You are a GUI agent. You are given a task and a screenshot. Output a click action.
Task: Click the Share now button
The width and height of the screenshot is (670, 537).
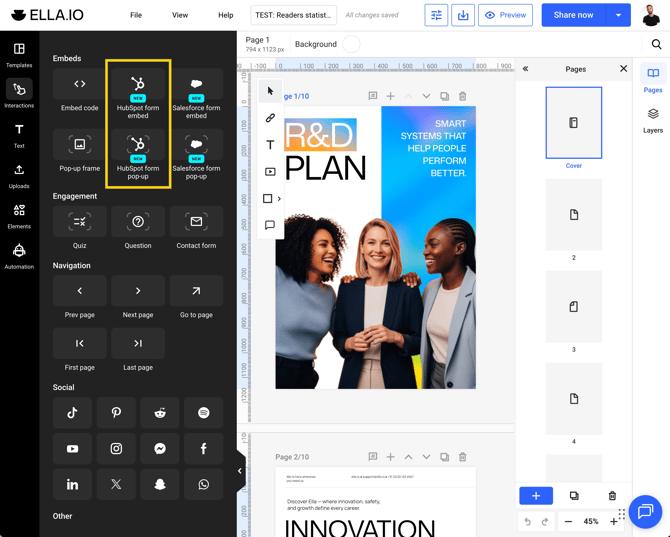point(573,15)
